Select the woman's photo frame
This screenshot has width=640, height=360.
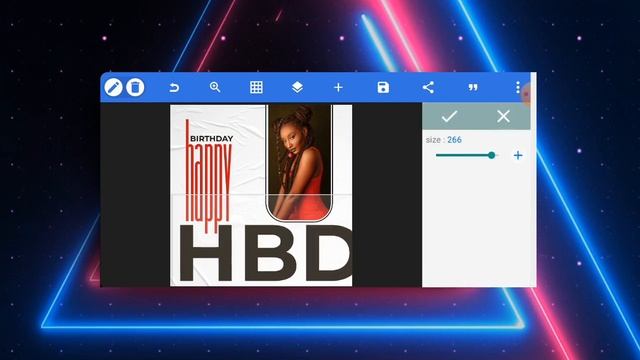(x=299, y=162)
